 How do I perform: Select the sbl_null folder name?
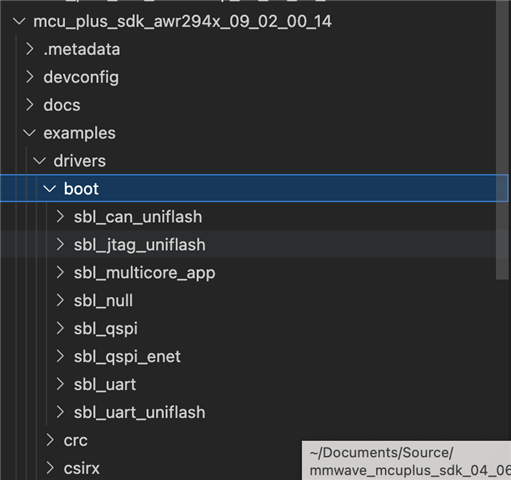coord(103,301)
